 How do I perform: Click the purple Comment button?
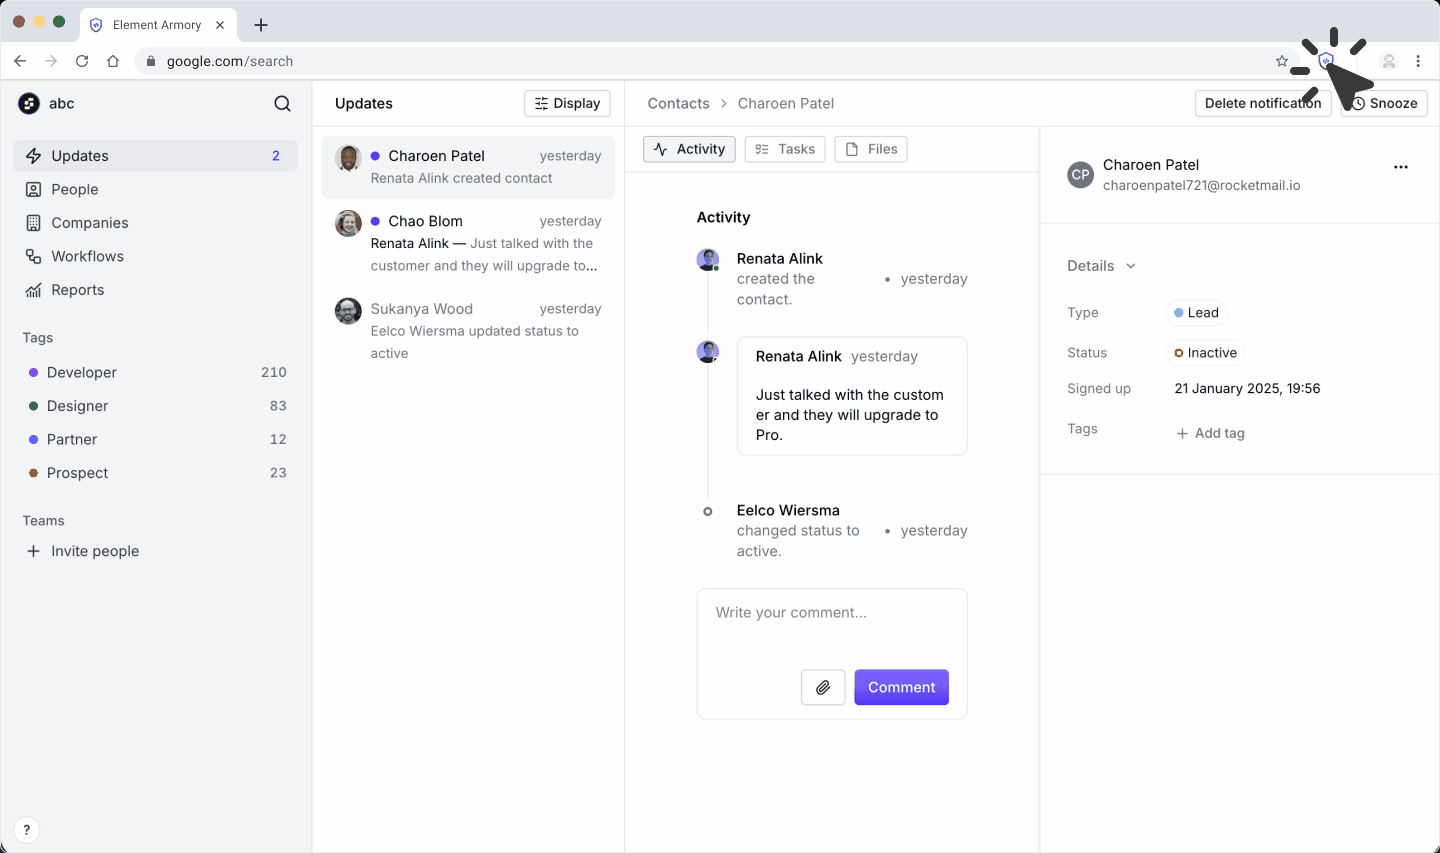tap(901, 687)
